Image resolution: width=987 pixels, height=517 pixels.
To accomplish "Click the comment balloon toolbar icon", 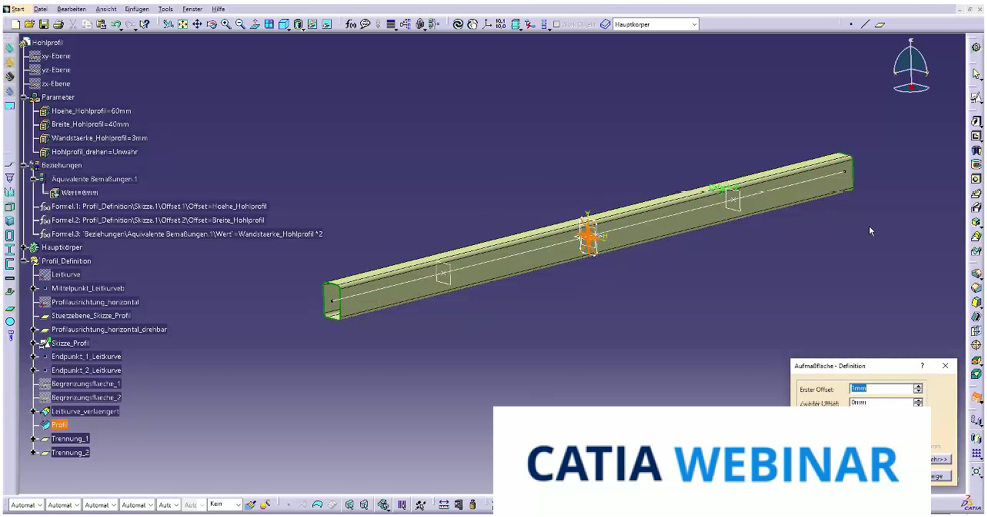I will pos(365,25).
